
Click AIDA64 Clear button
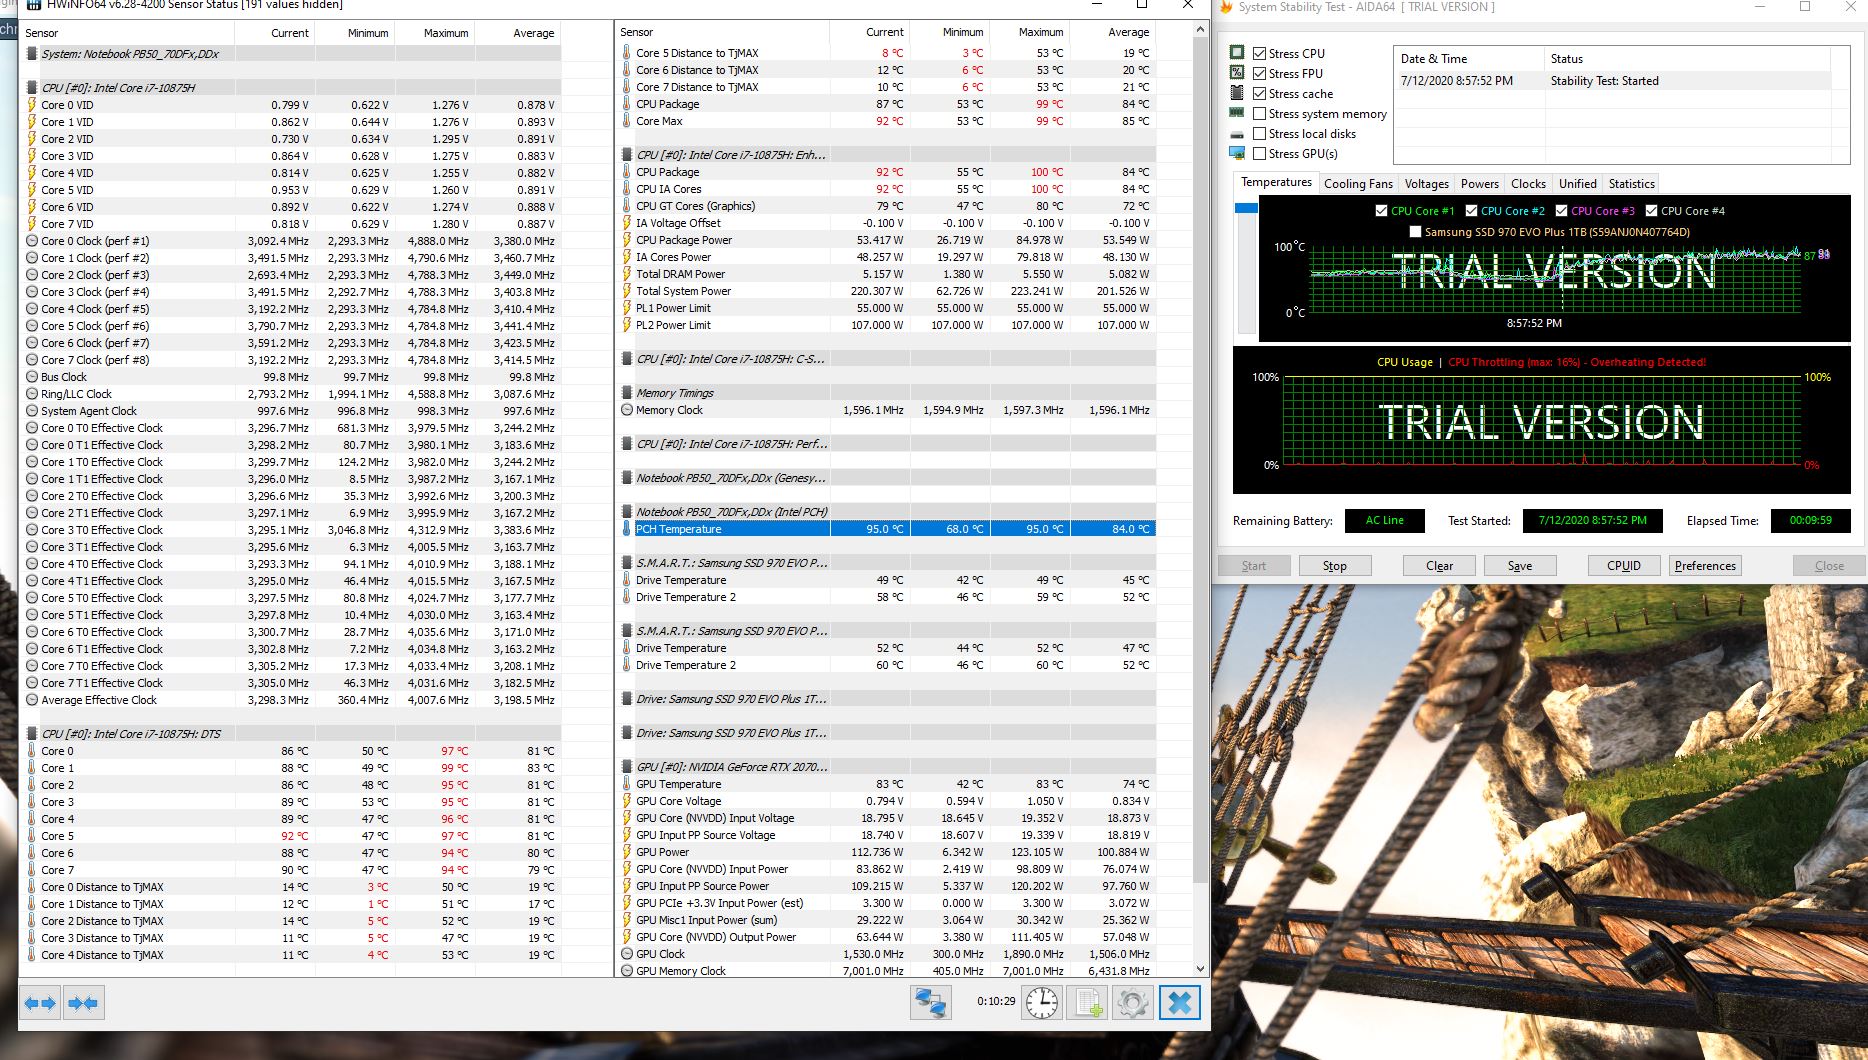tap(1440, 566)
